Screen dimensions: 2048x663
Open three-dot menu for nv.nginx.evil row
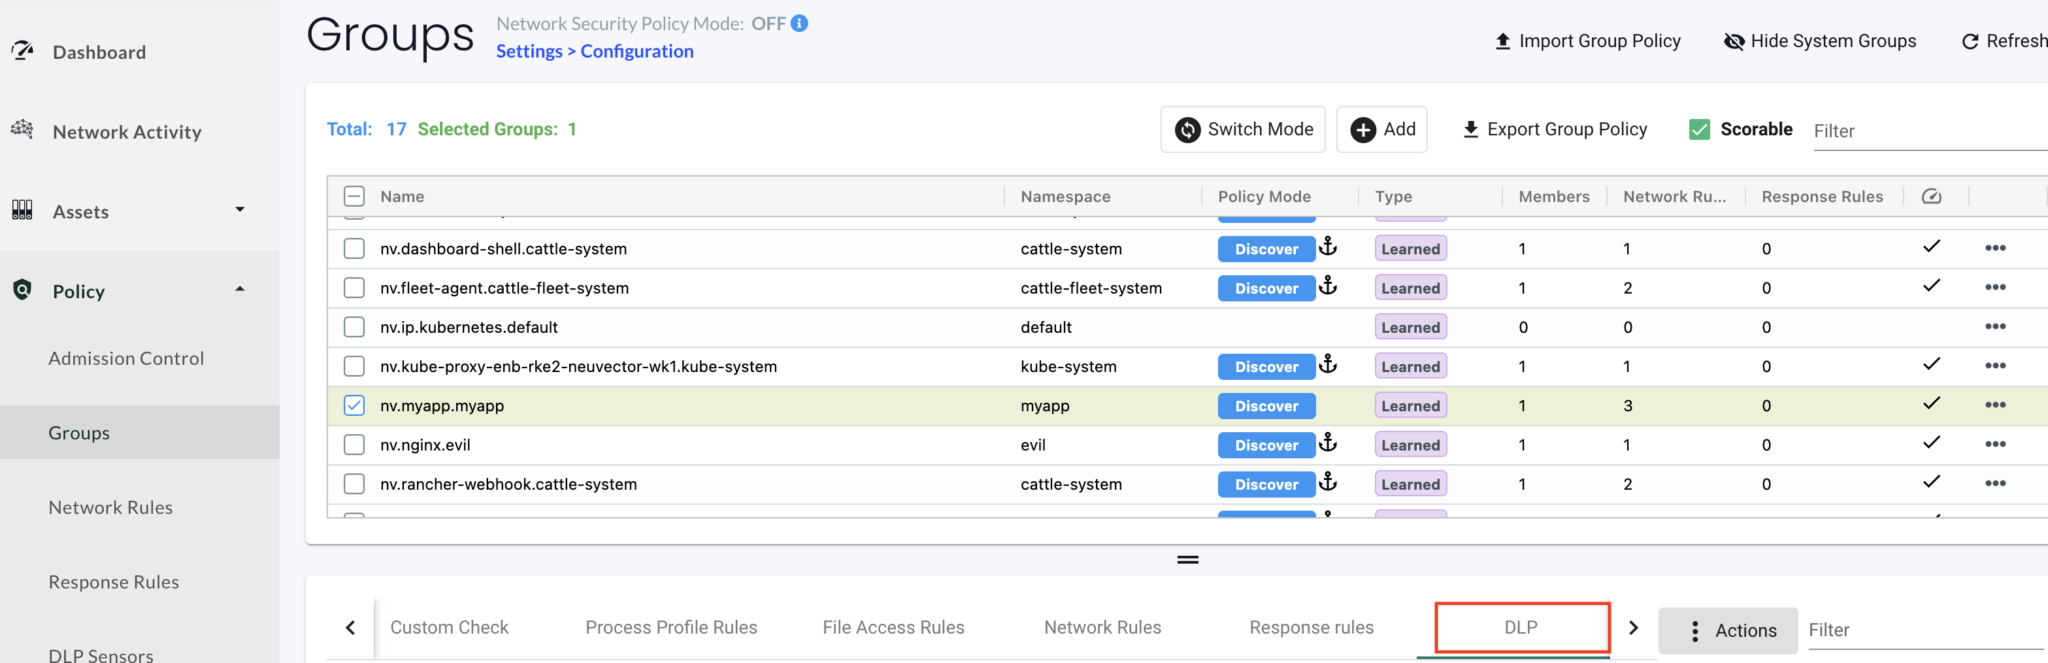[x=1995, y=444]
